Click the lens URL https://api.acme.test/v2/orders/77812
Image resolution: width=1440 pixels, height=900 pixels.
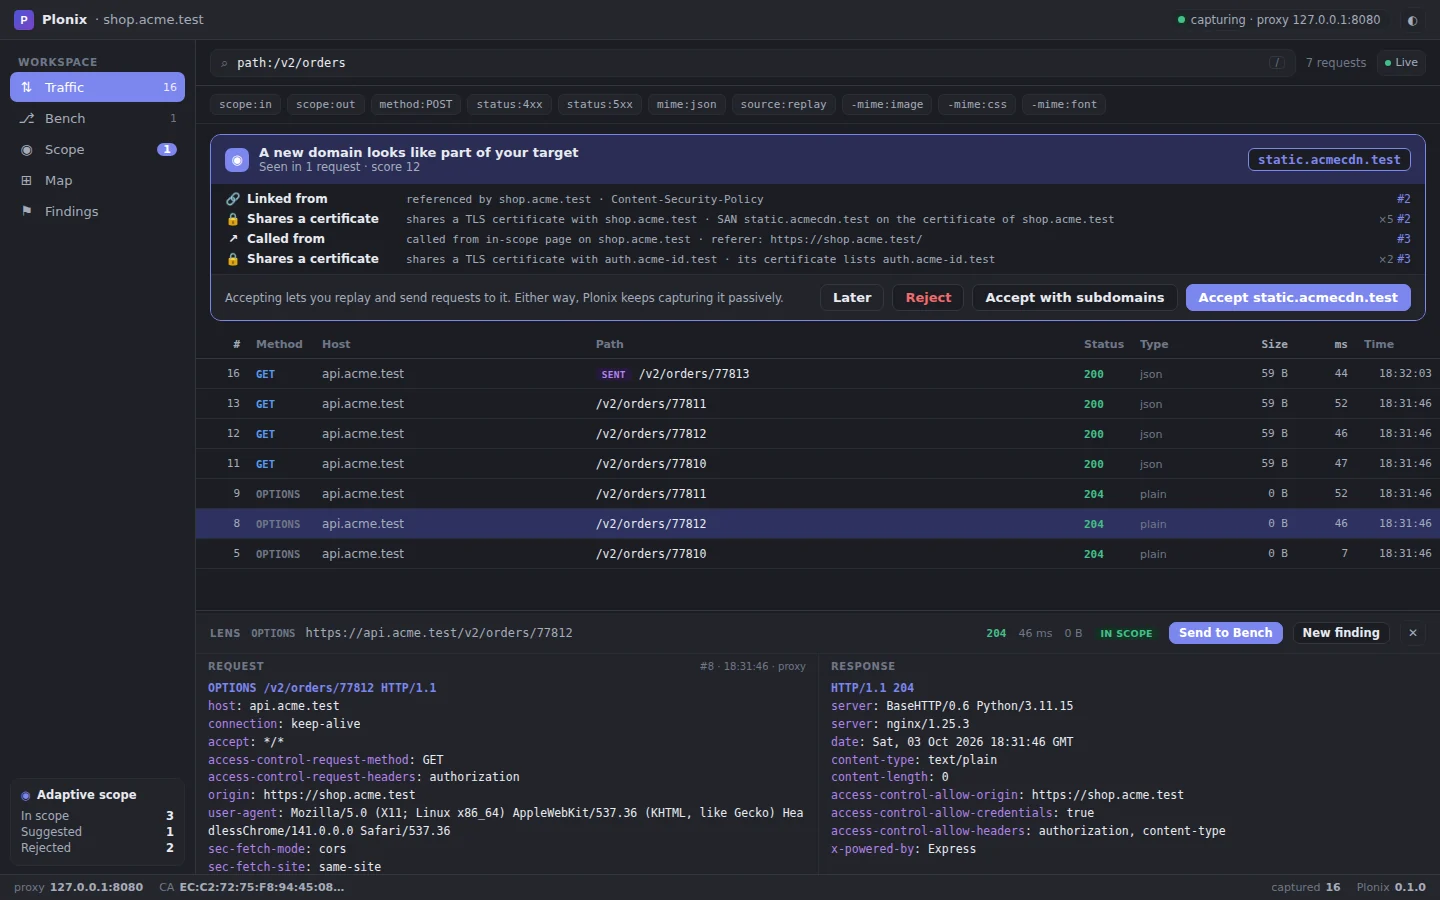point(439,633)
